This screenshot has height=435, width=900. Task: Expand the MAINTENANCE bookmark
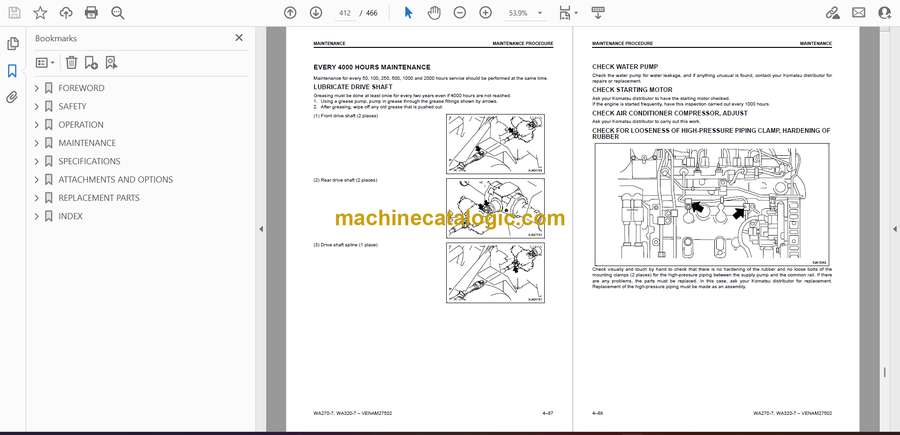point(37,143)
